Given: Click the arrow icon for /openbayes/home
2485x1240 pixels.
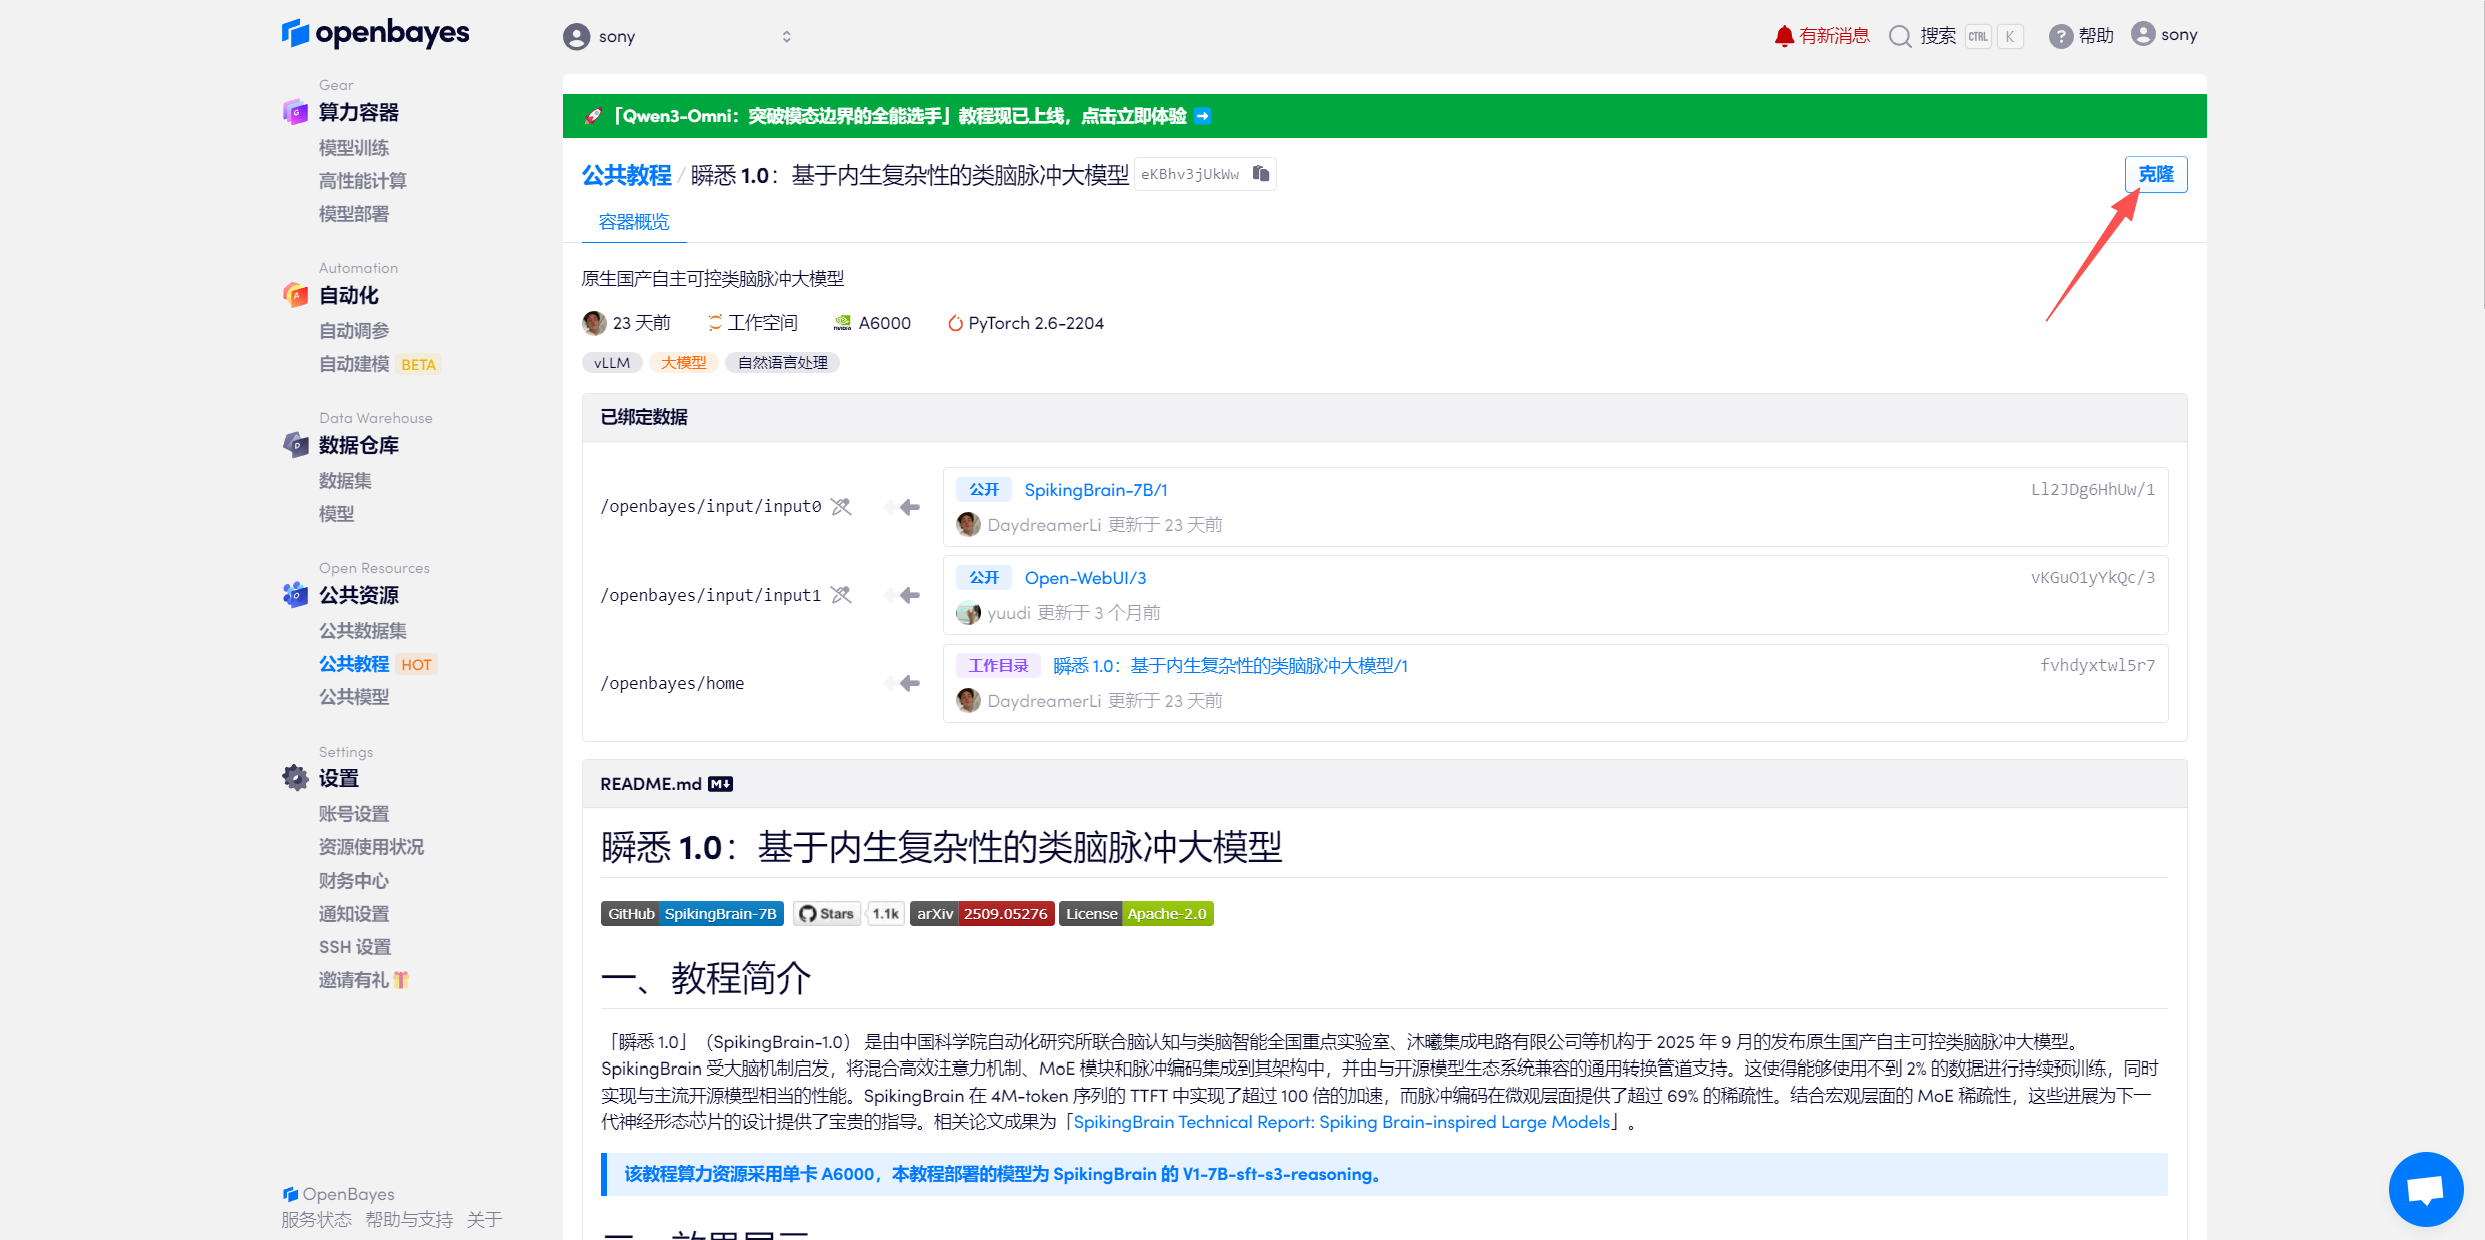Looking at the screenshot, I should pyautogui.click(x=904, y=683).
